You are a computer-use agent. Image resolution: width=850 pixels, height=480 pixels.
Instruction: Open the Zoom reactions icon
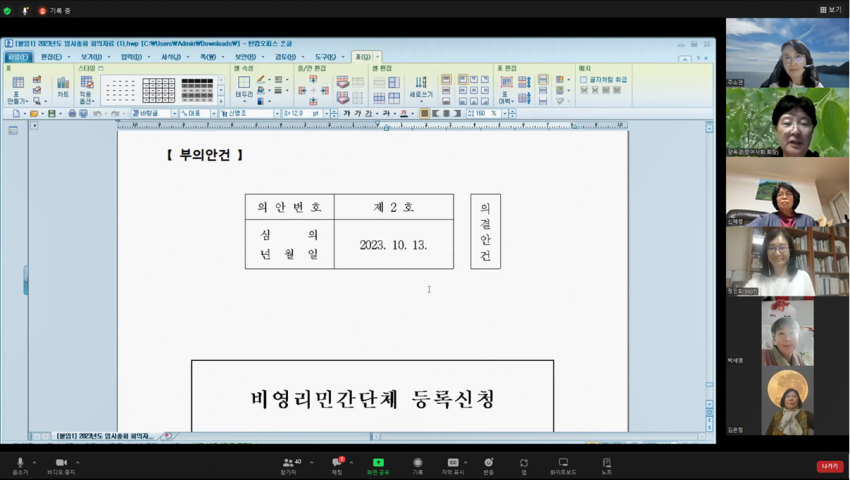(489, 463)
